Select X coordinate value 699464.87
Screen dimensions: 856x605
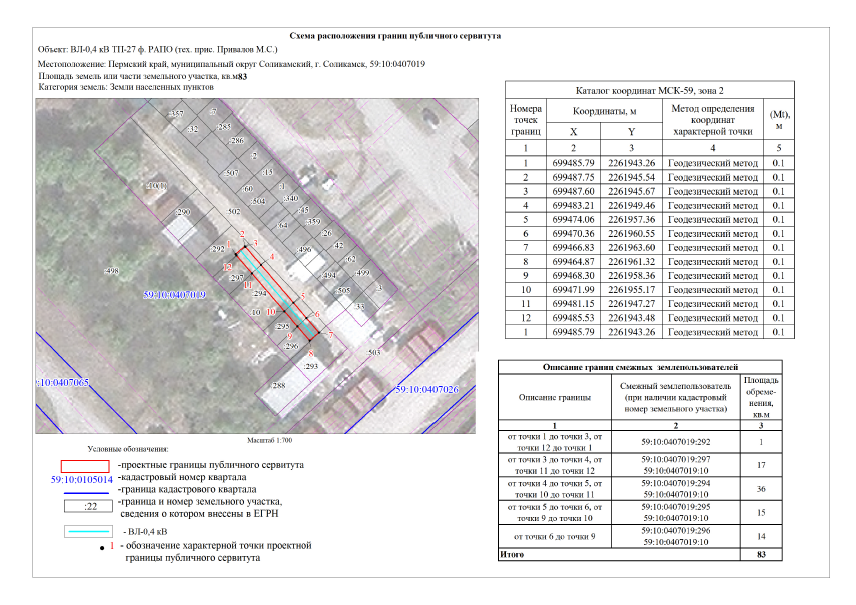coord(573,262)
